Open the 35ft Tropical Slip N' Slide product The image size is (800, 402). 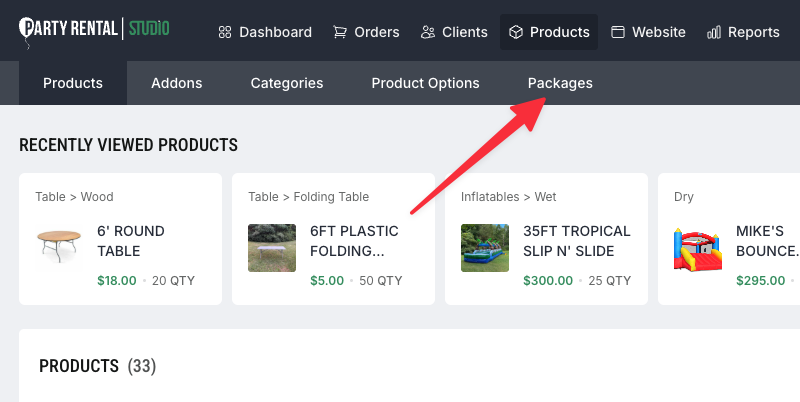click(x=575, y=240)
